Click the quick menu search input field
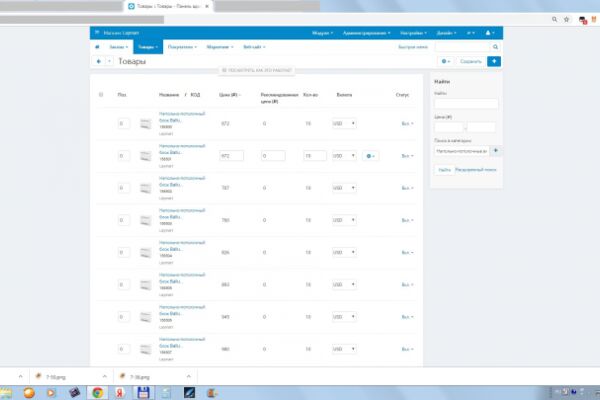Screen dimensions: 600x400 coord(463,47)
